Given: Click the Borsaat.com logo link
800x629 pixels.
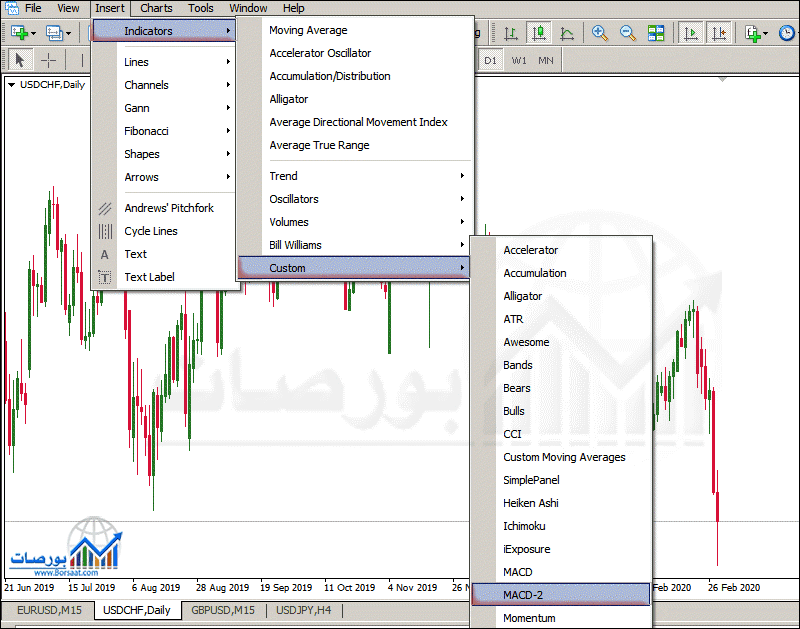Looking at the screenshot, I should point(66,547).
